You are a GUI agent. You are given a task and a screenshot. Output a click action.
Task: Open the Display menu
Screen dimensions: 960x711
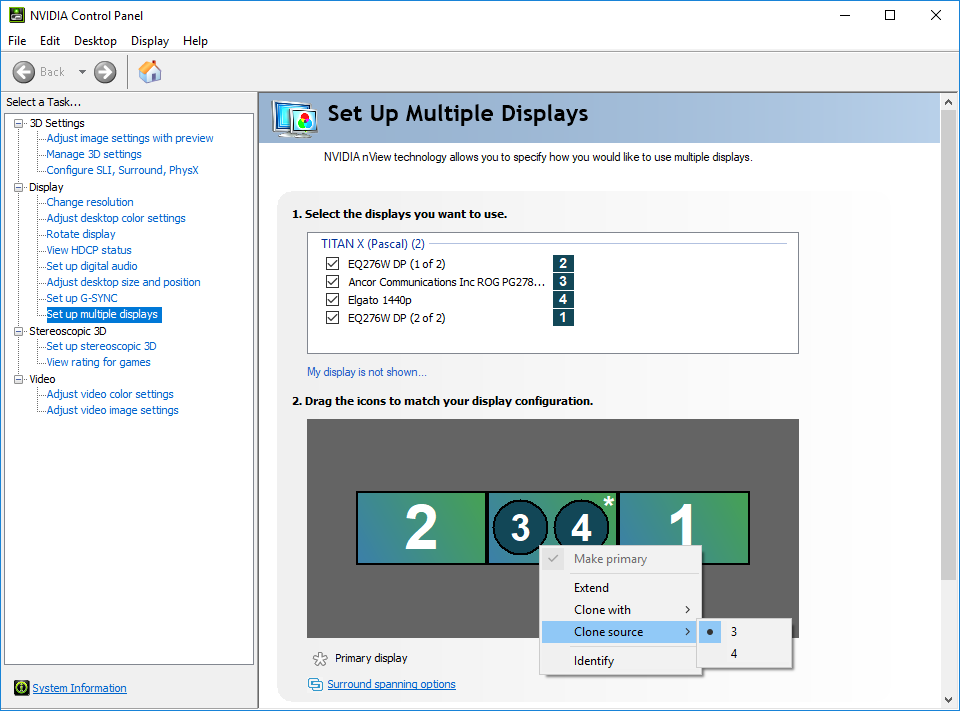click(x=150, y=41)
